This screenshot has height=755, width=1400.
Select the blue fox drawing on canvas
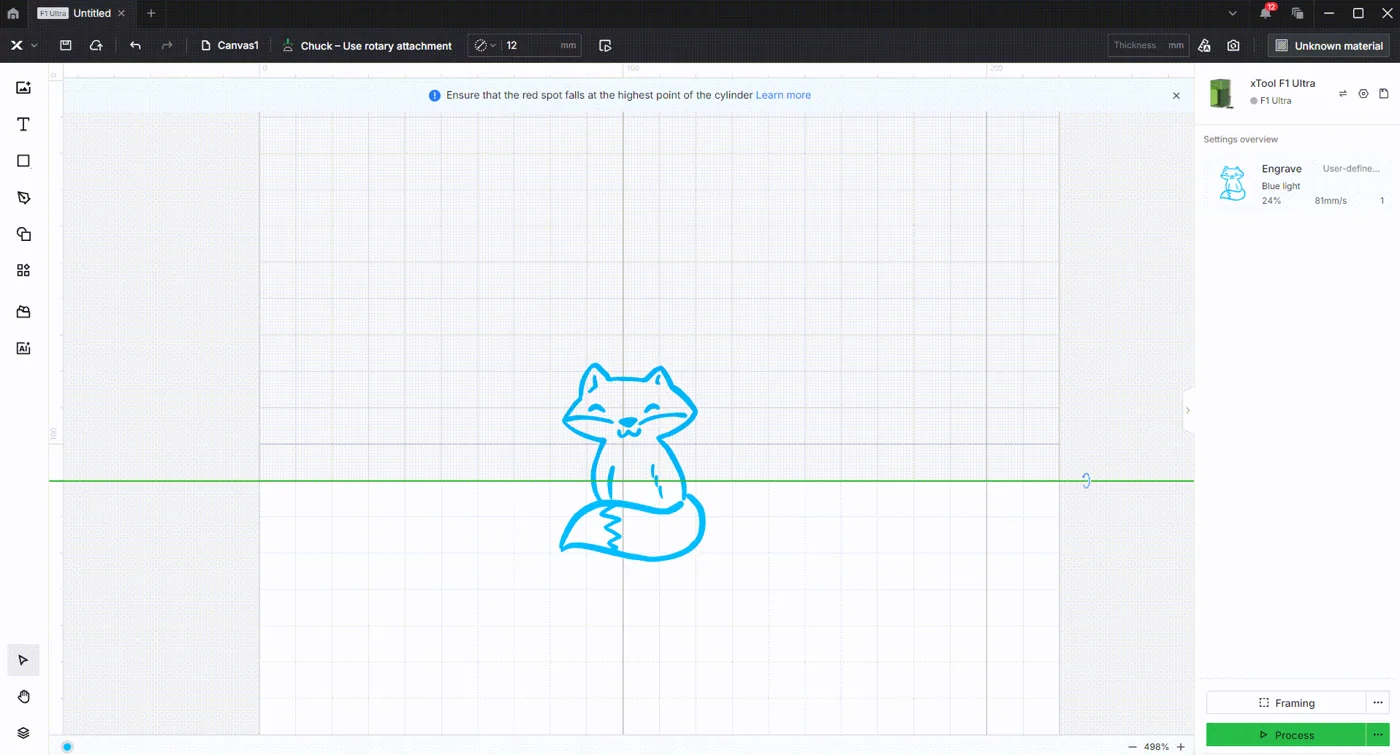point(633,462)
